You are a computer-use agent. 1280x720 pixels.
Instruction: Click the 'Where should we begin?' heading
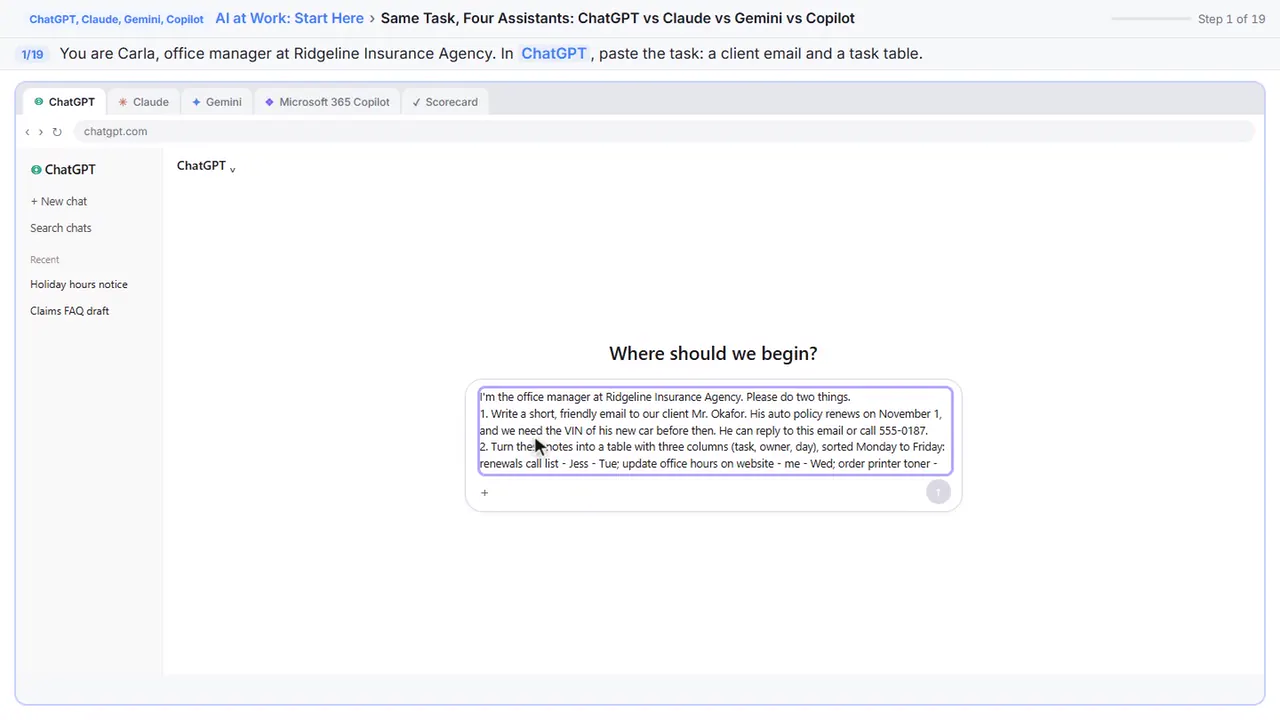coord(713,353)
